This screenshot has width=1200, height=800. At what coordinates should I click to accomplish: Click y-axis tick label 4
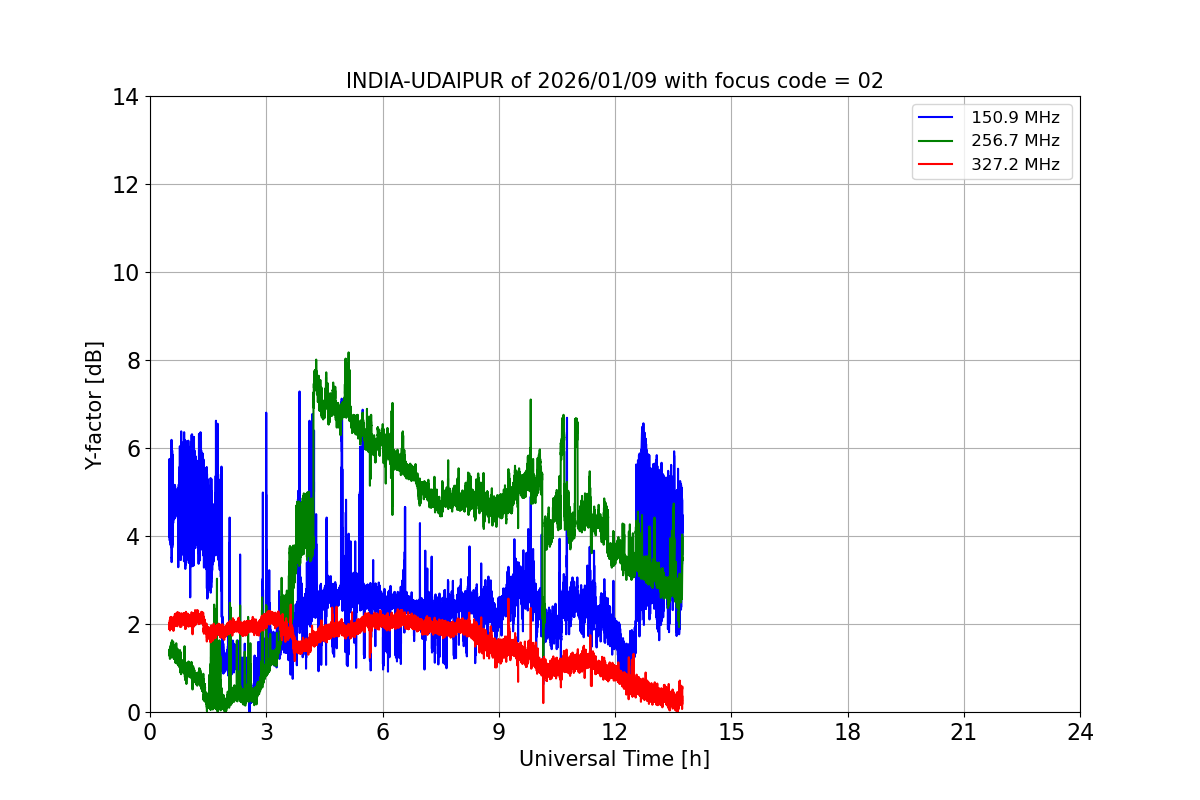pos(133,537)
